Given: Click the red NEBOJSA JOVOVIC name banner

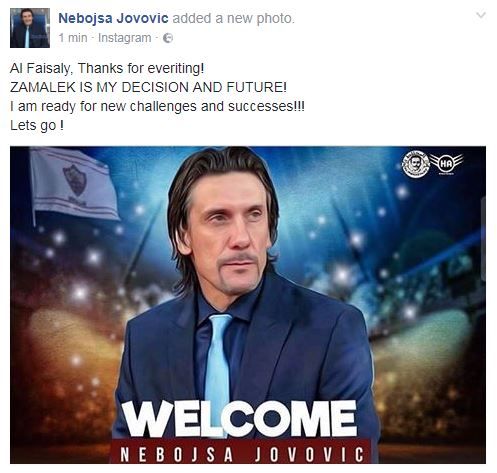Looking at the screenshot, I should tap(241, 454).
